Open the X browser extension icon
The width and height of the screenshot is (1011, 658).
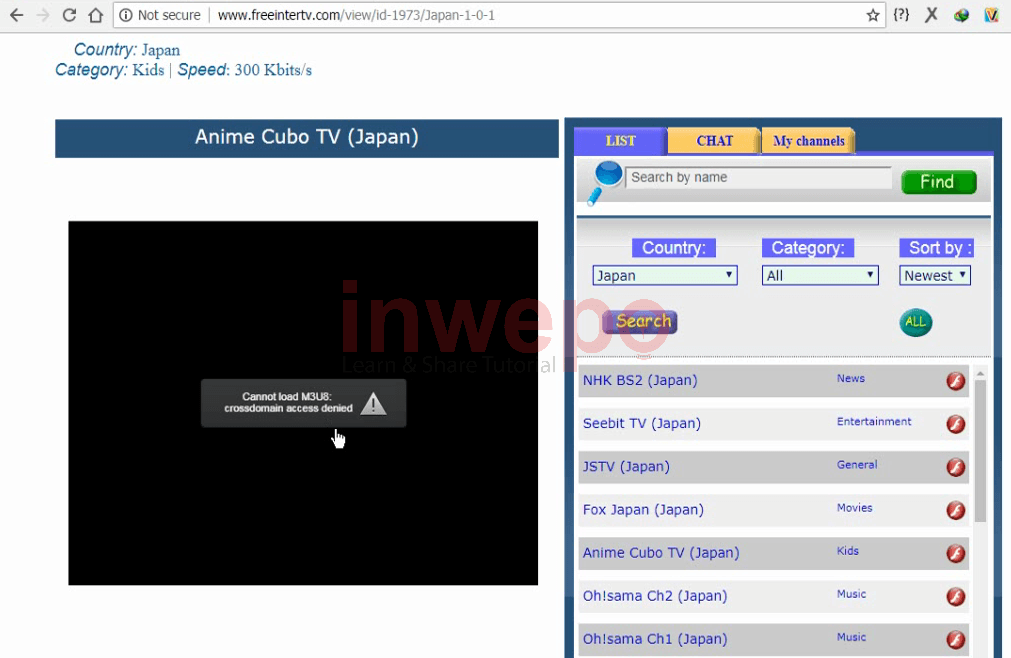tap(931, 14)
